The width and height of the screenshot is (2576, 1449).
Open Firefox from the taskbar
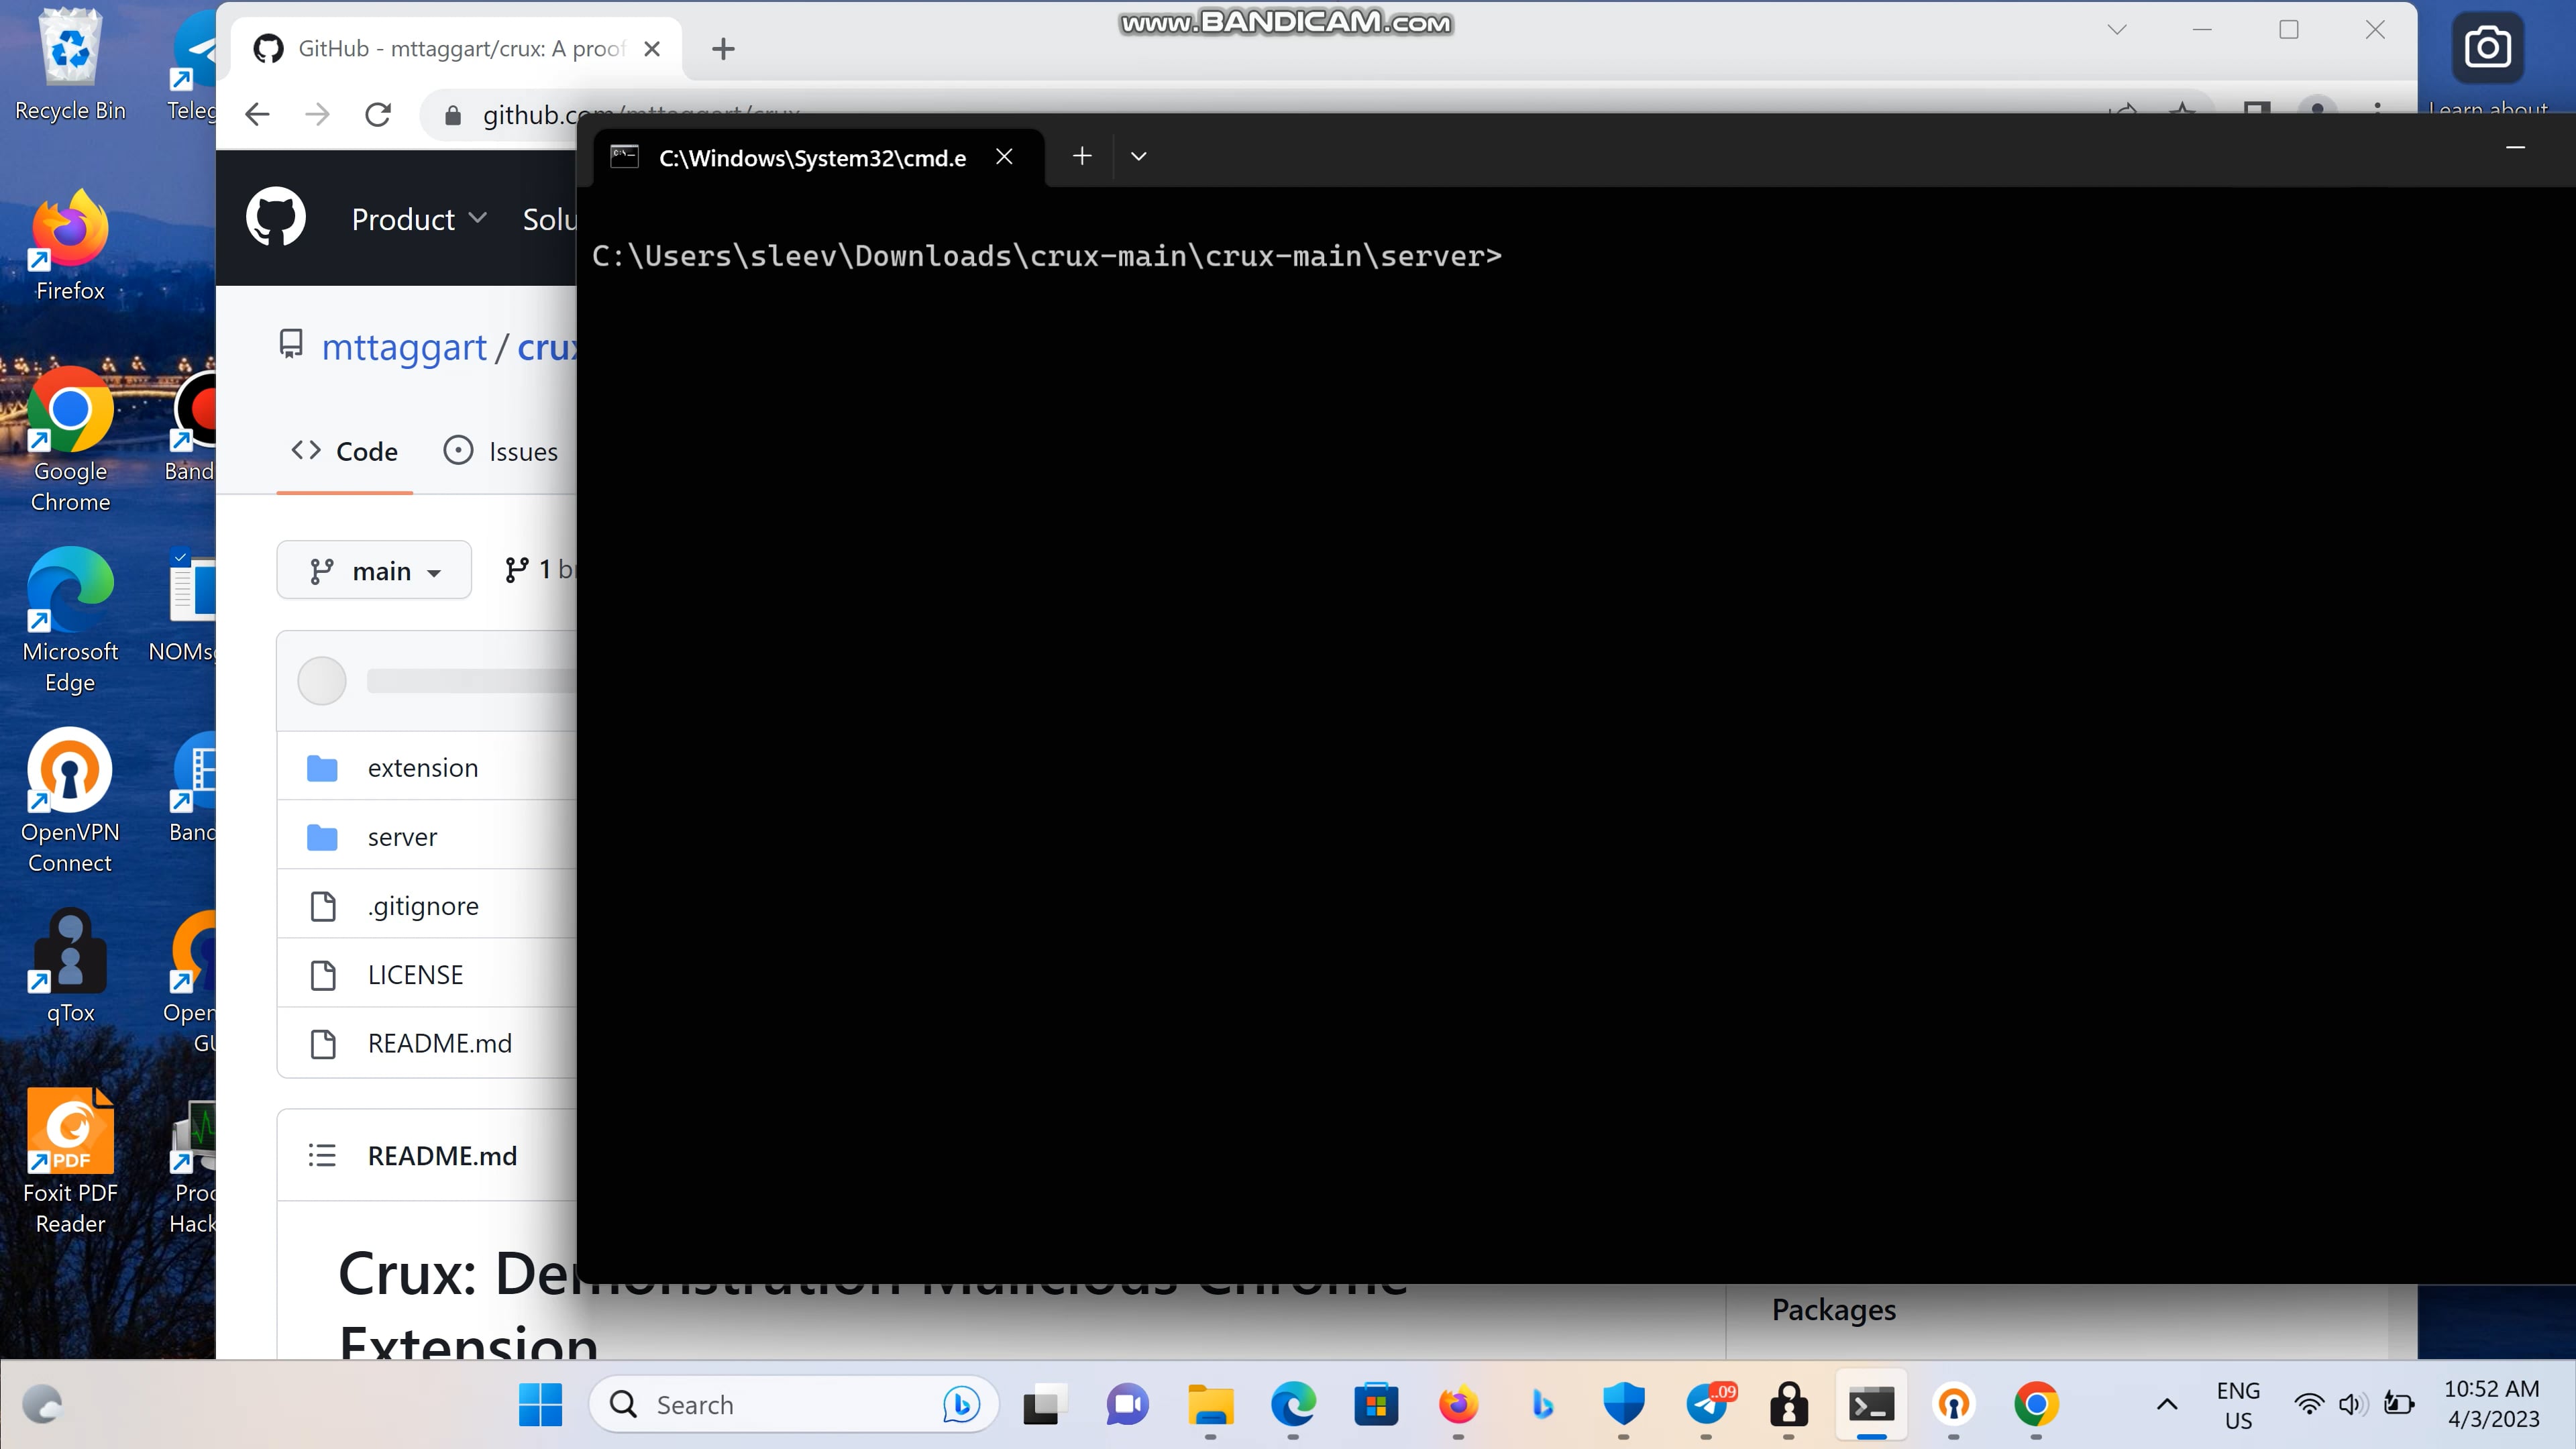pyautogui.click(x=1458, y=1405)
